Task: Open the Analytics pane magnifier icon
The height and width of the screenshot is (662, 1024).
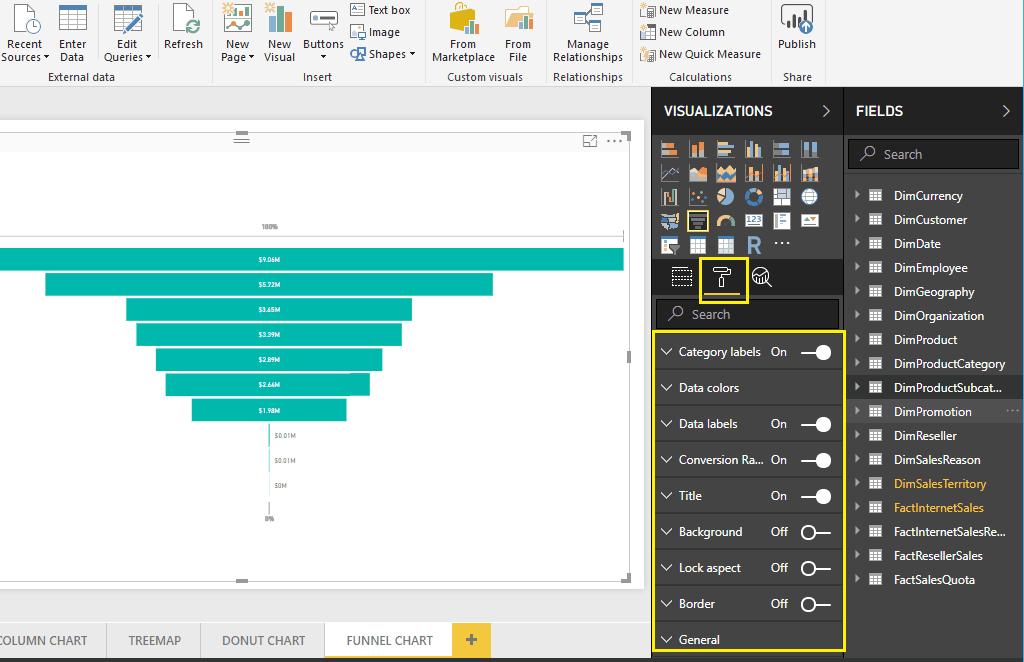Action: coord(762,278)
